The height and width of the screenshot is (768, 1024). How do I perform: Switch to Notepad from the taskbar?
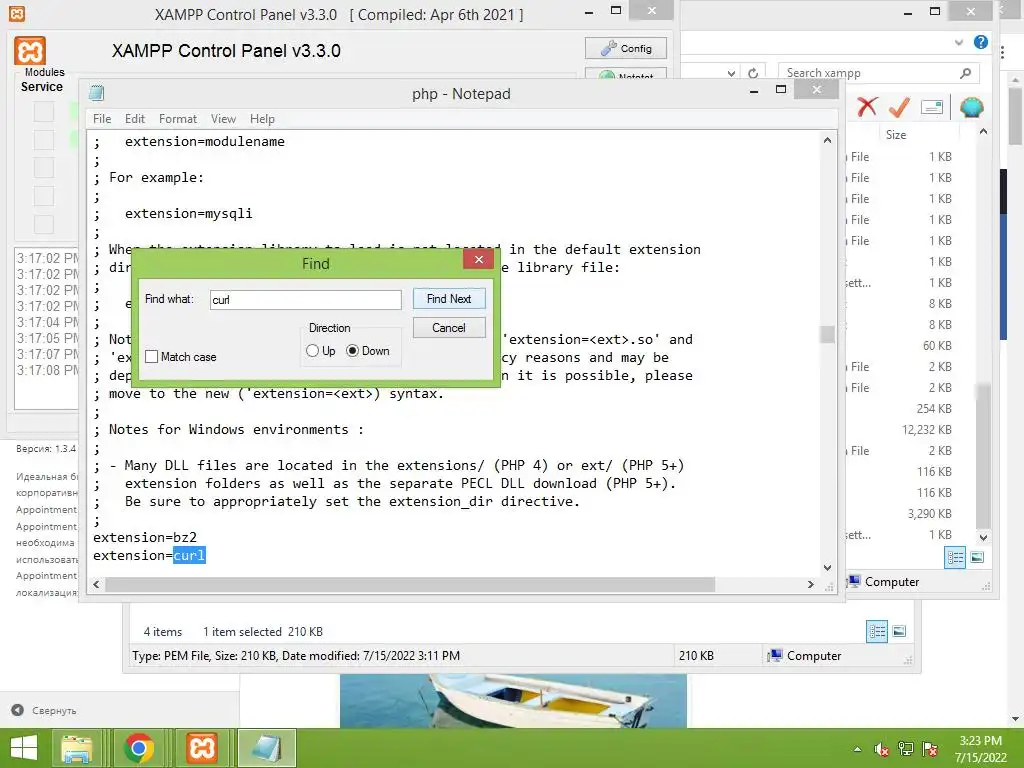click(266, 748)
